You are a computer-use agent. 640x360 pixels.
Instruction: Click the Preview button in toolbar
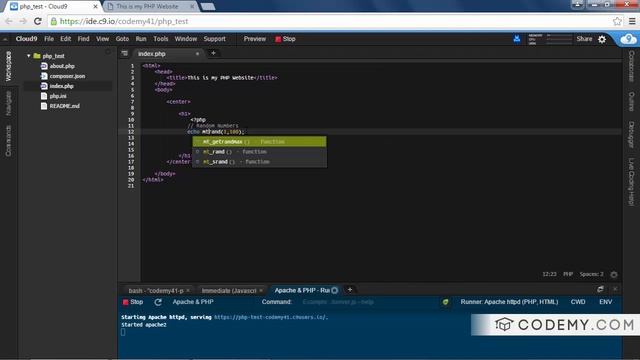click(x=255, y=39)
